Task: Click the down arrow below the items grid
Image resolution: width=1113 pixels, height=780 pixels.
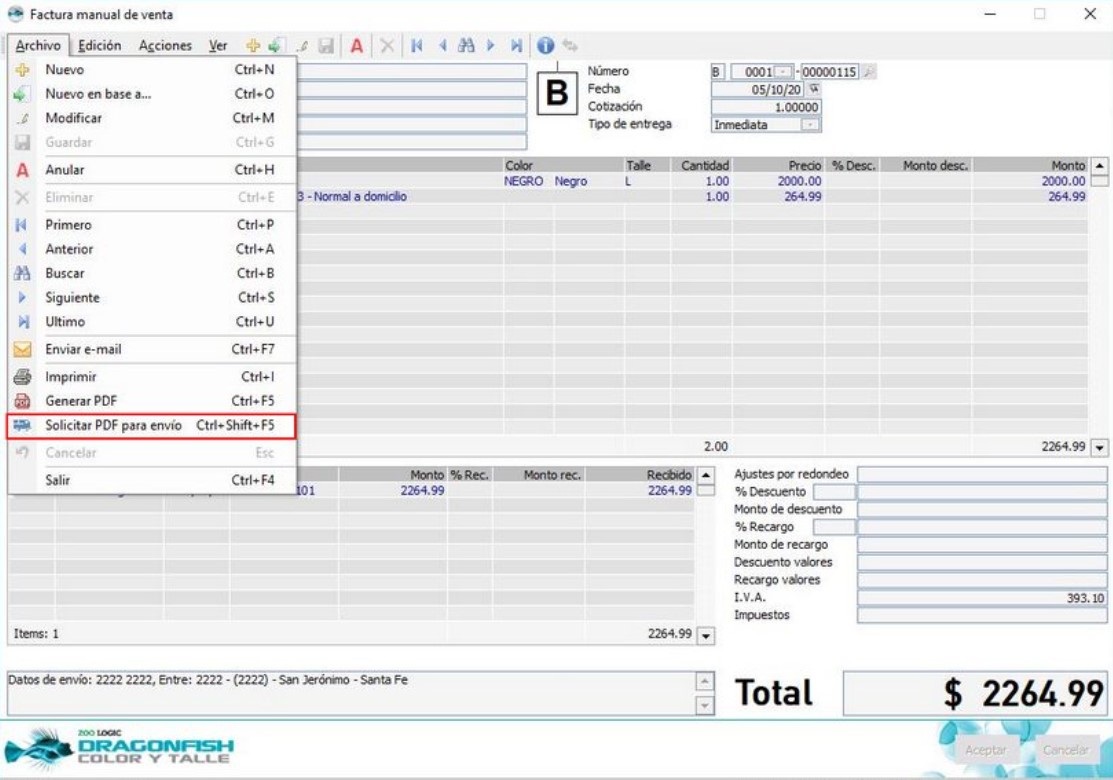Action: pos(1100,448)
